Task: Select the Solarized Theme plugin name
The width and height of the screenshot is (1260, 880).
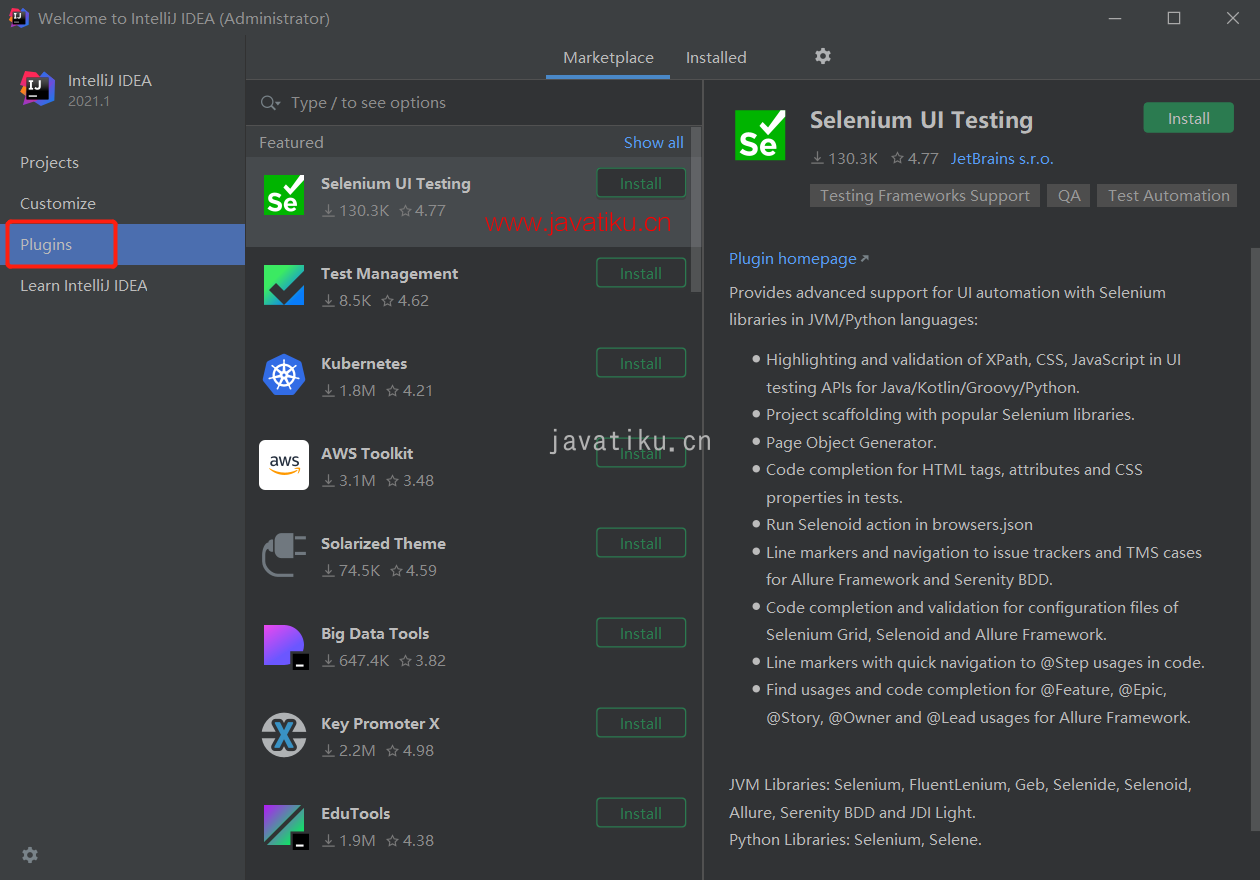Action: tap(383, 543)
